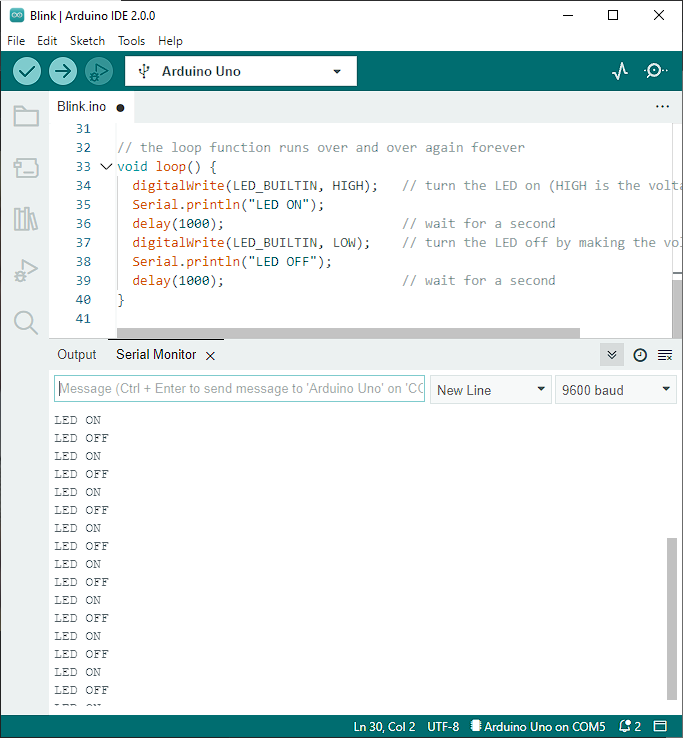Open the Help menu
Viewport: 683px width, 738px height.
coord(170,41)
